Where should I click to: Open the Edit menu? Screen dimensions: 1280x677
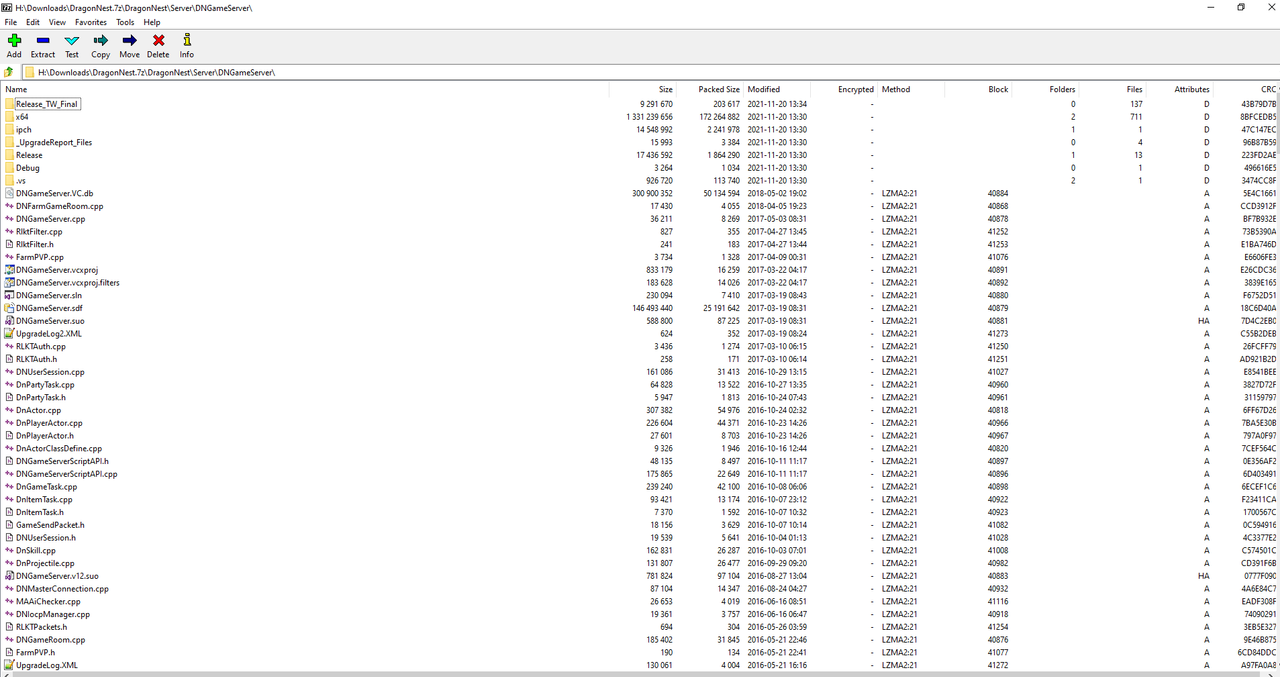(x=33, y=22)
